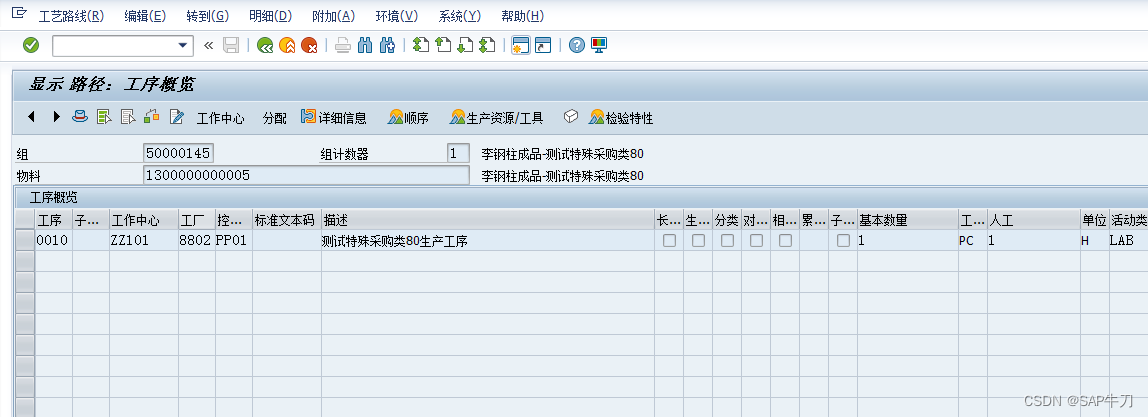Click the 组计数器 field containing 1
The height and width of the screenshot is (417, 1148).
tap(458, 154)
